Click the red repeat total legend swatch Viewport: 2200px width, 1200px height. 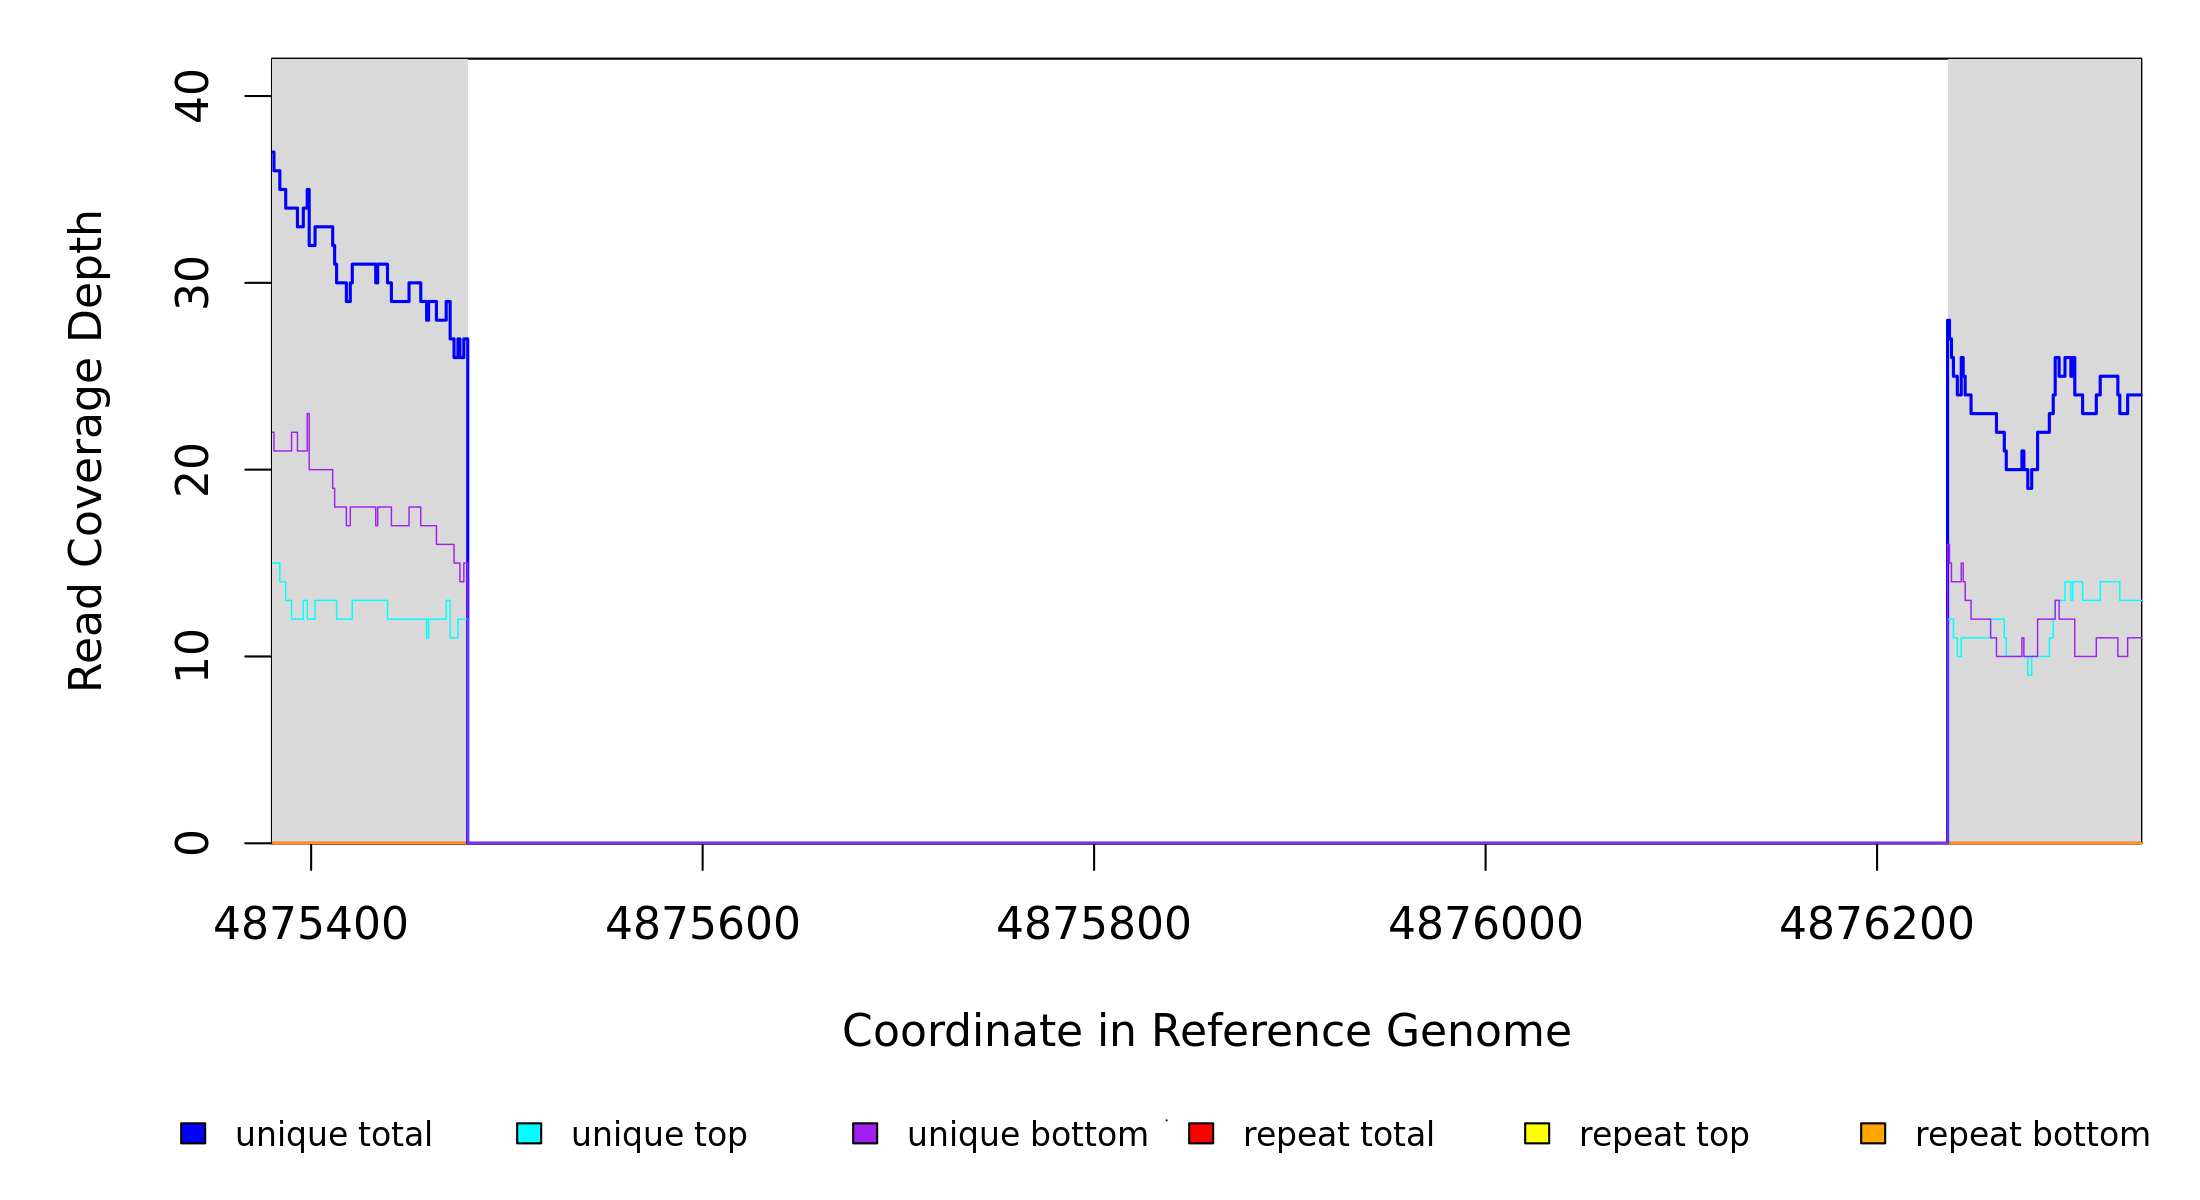pyautogui.click(x=1201, y=1133)
